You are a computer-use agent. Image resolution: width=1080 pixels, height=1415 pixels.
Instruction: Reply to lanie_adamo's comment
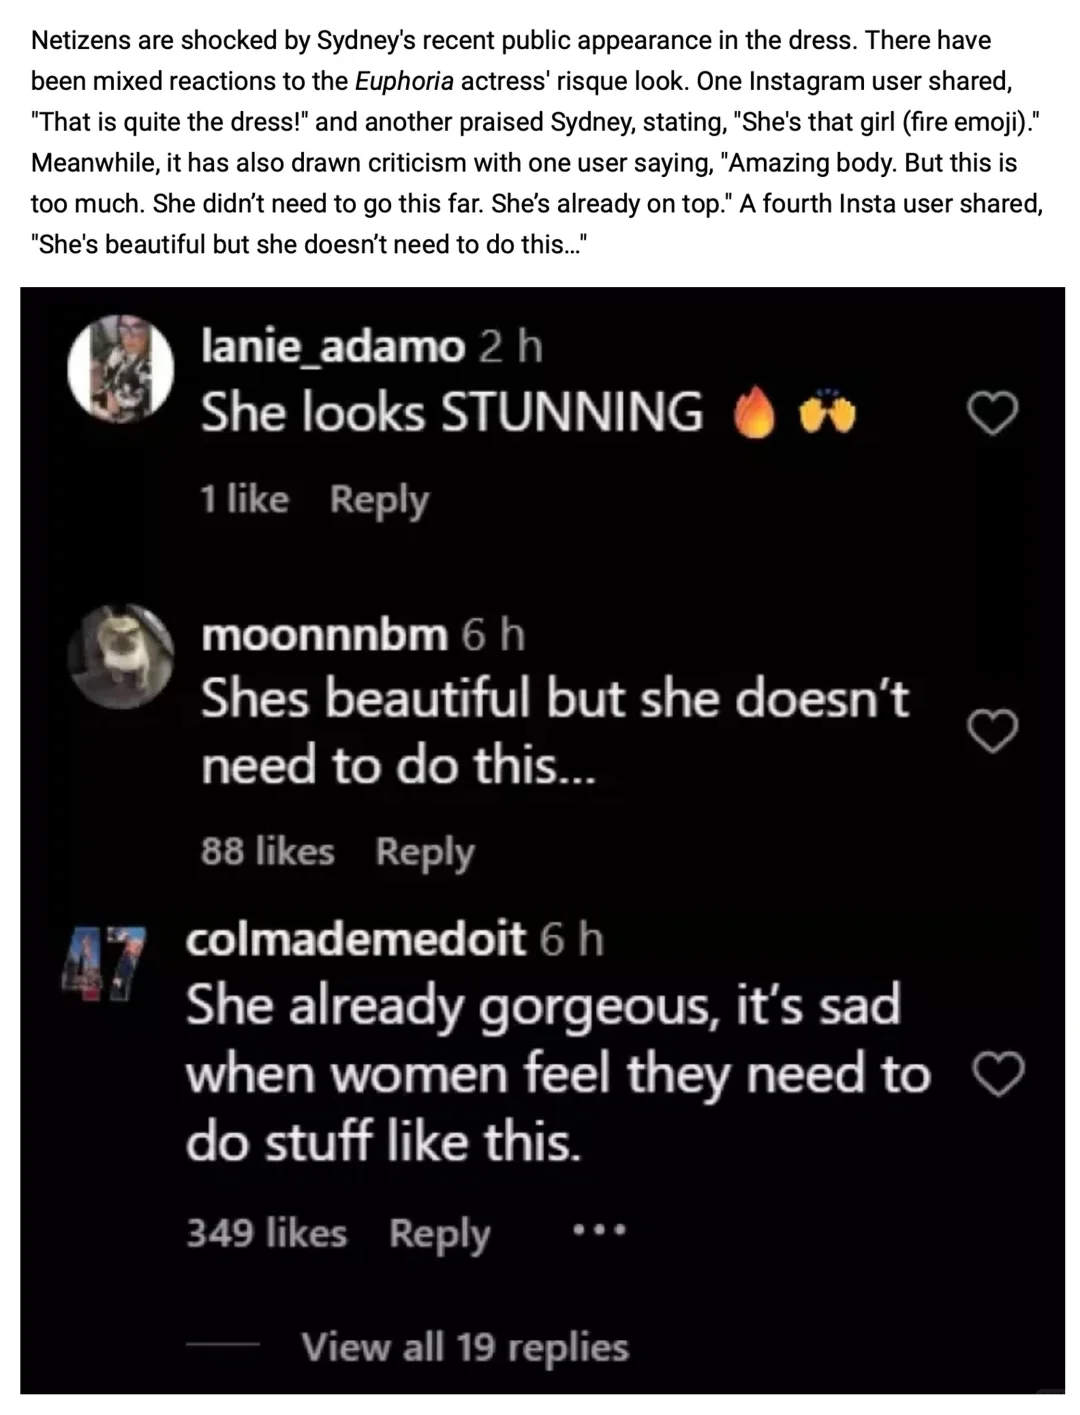coord(379,499)
